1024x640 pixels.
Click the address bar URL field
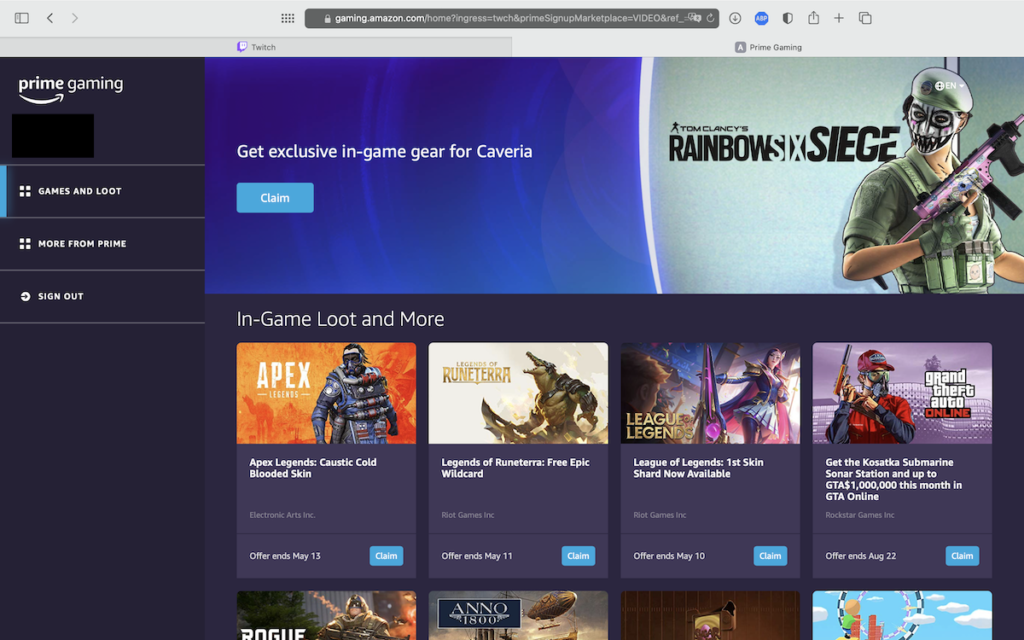point(500,18)
